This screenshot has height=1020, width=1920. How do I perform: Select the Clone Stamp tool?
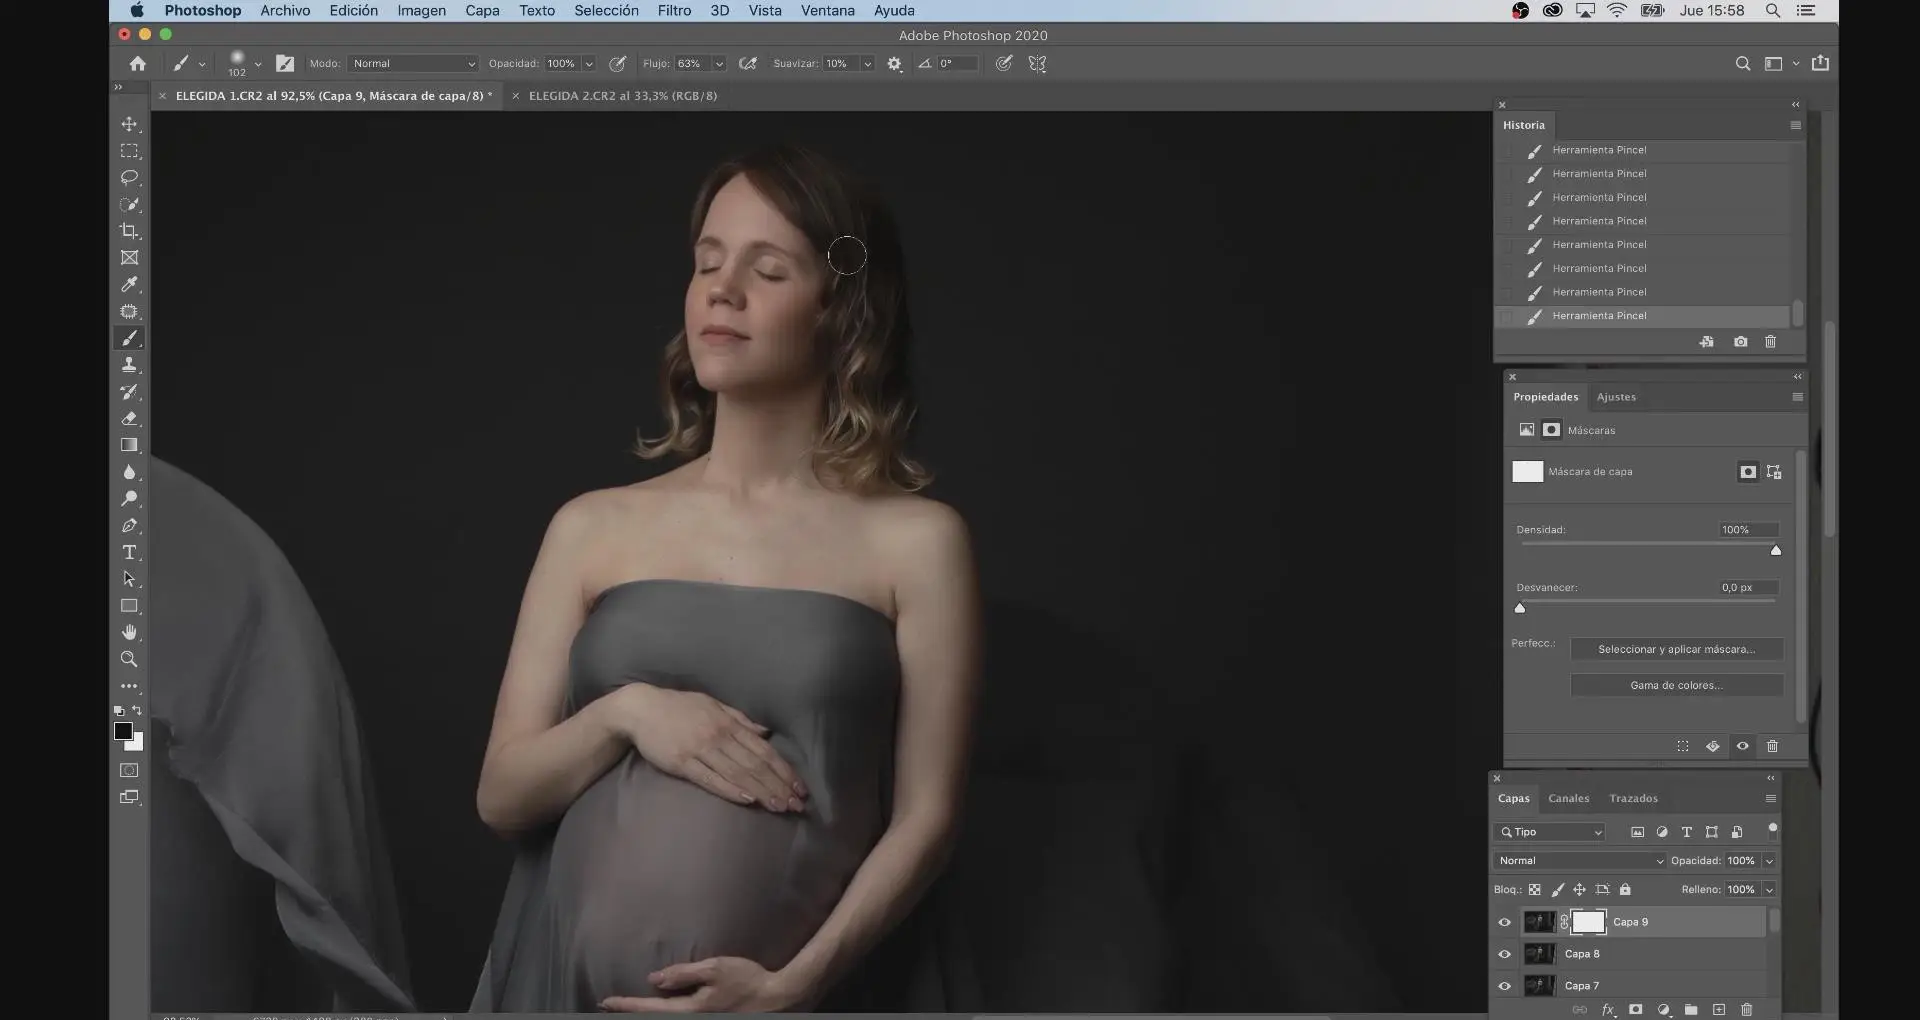point(129,365)
